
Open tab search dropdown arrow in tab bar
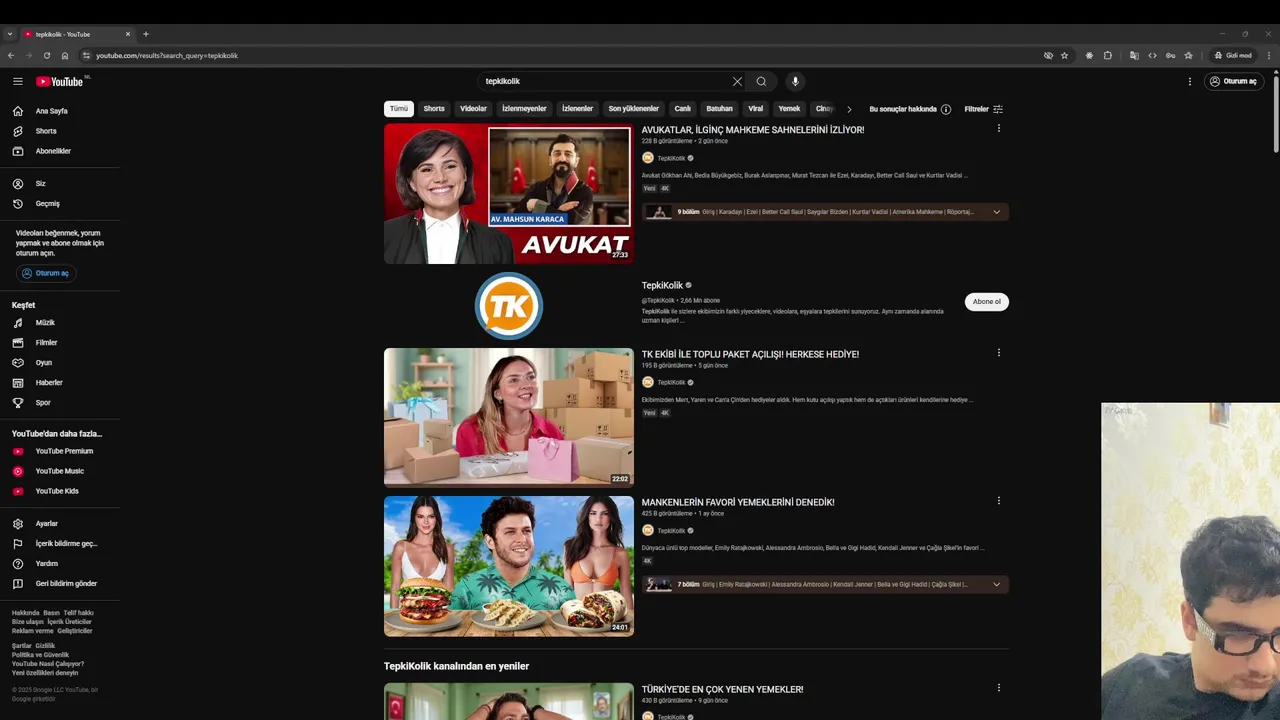click(10, 34)
